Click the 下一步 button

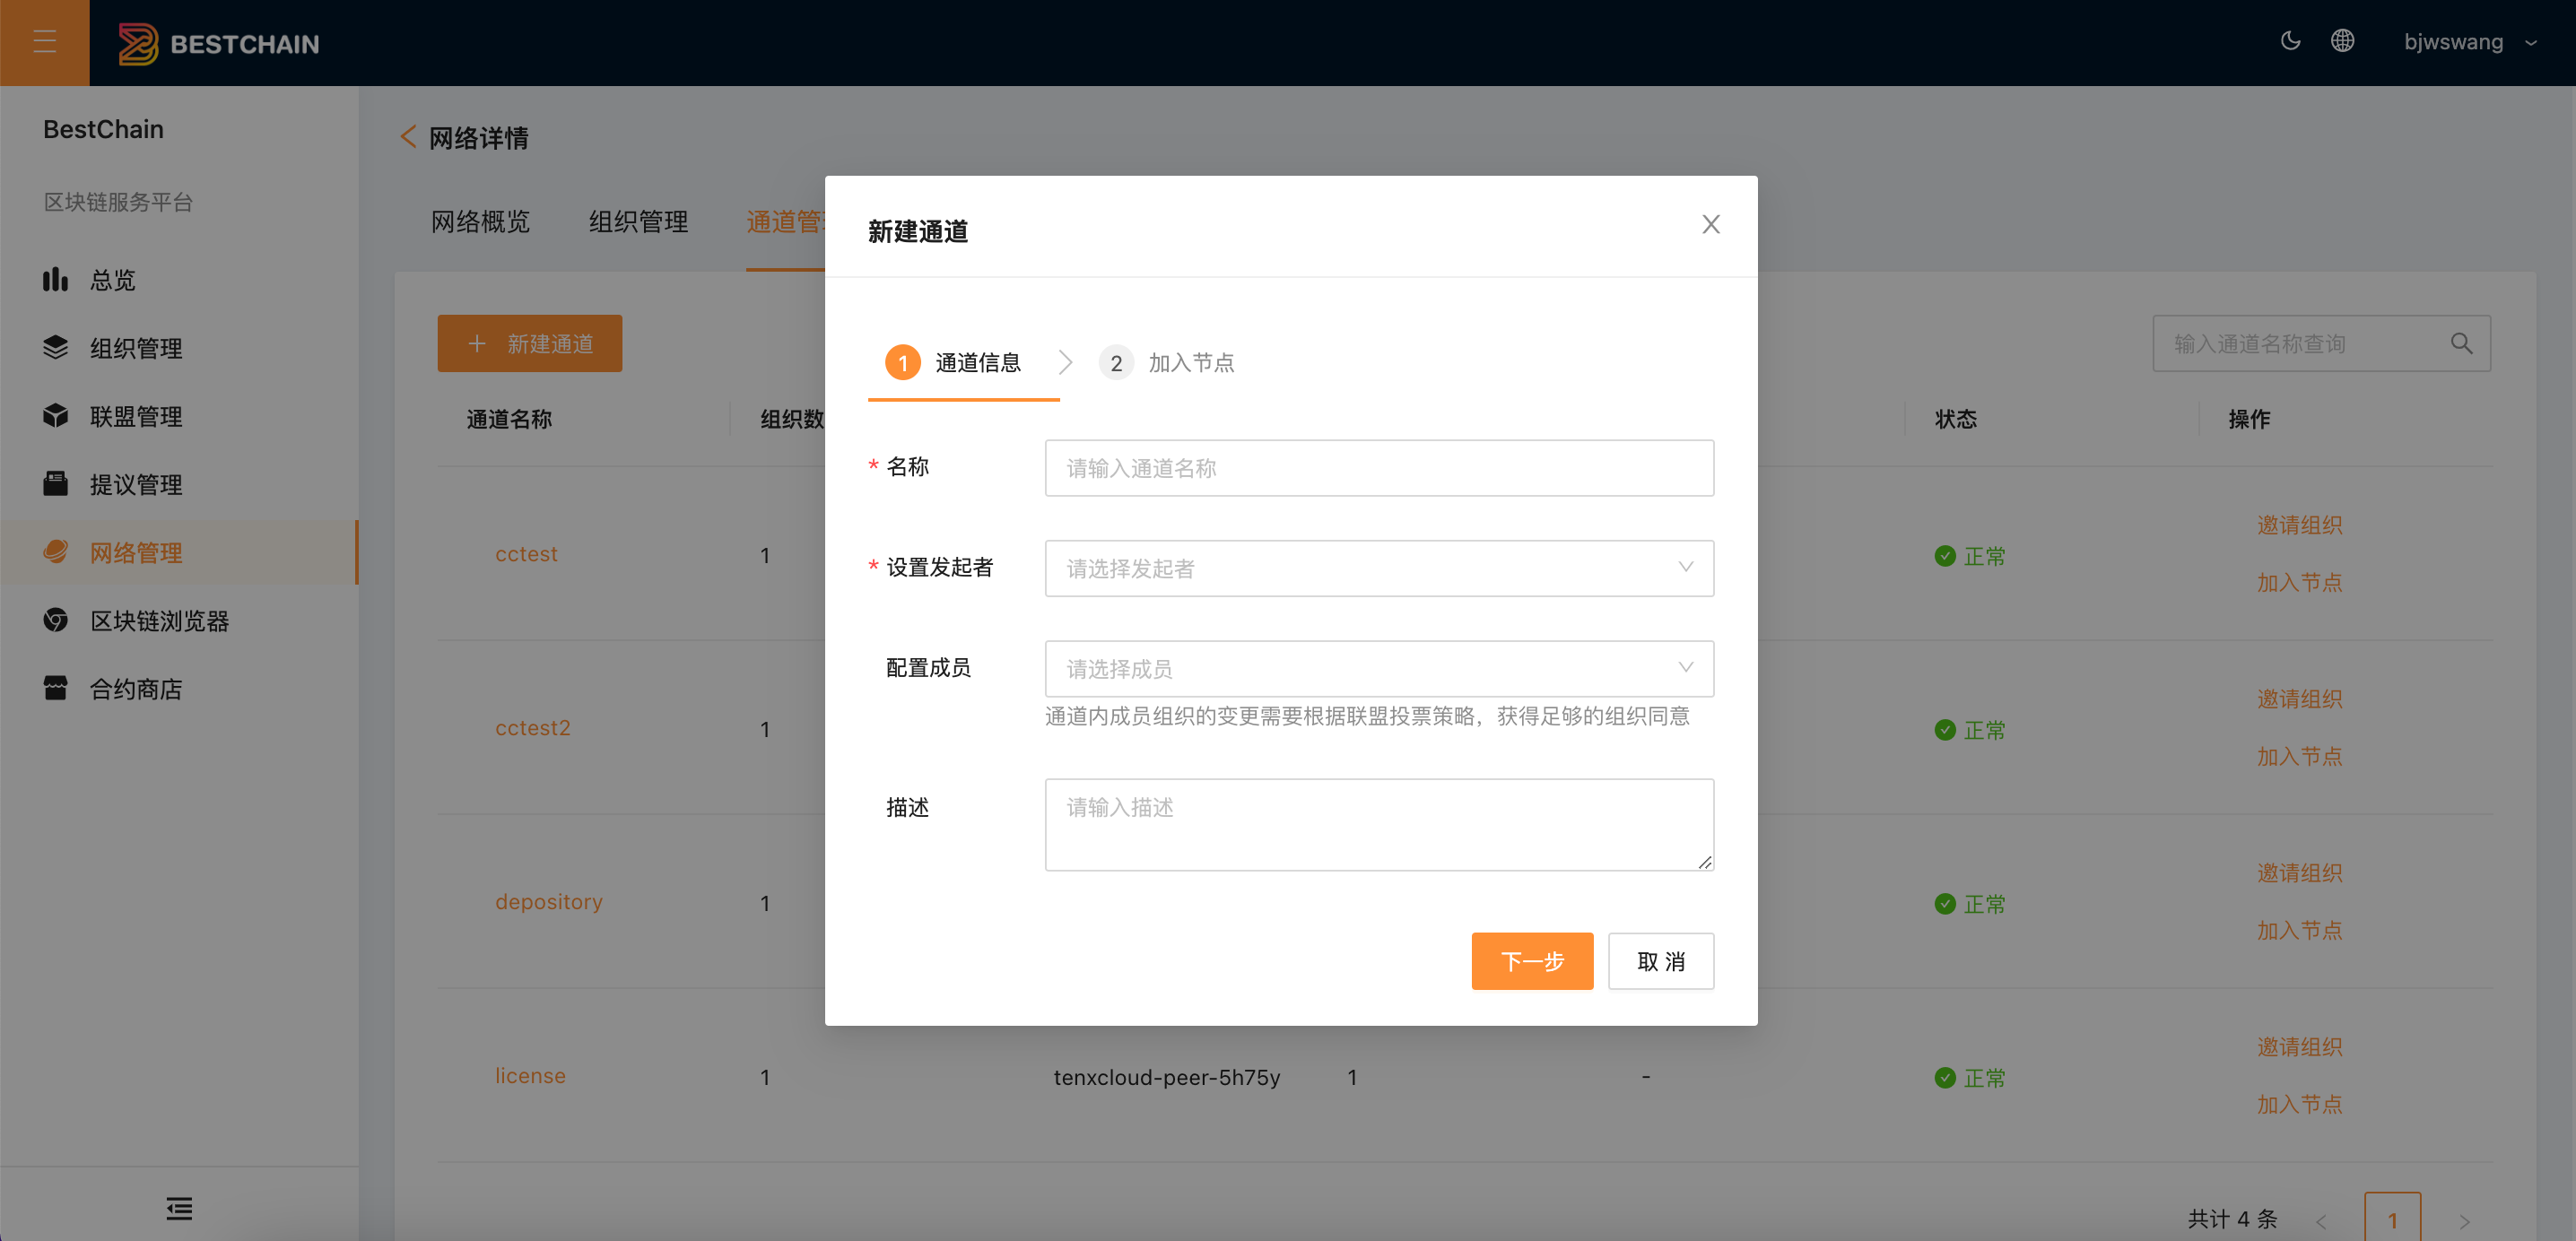[1532, 961]
